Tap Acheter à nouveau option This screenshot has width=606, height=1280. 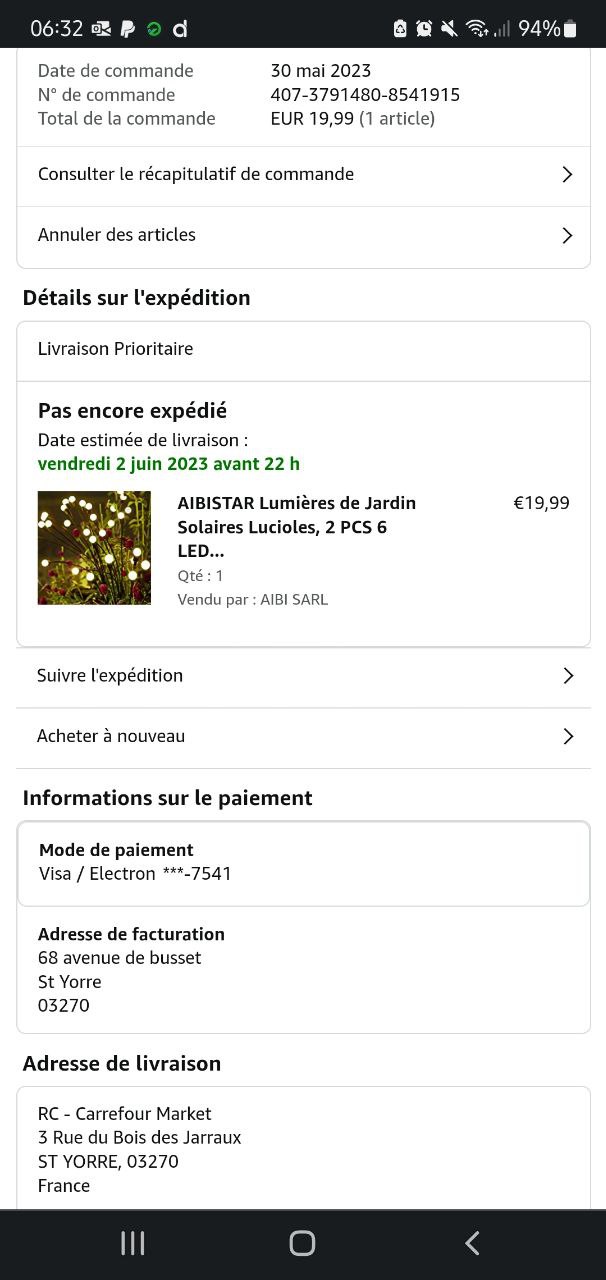pos(111,736)
